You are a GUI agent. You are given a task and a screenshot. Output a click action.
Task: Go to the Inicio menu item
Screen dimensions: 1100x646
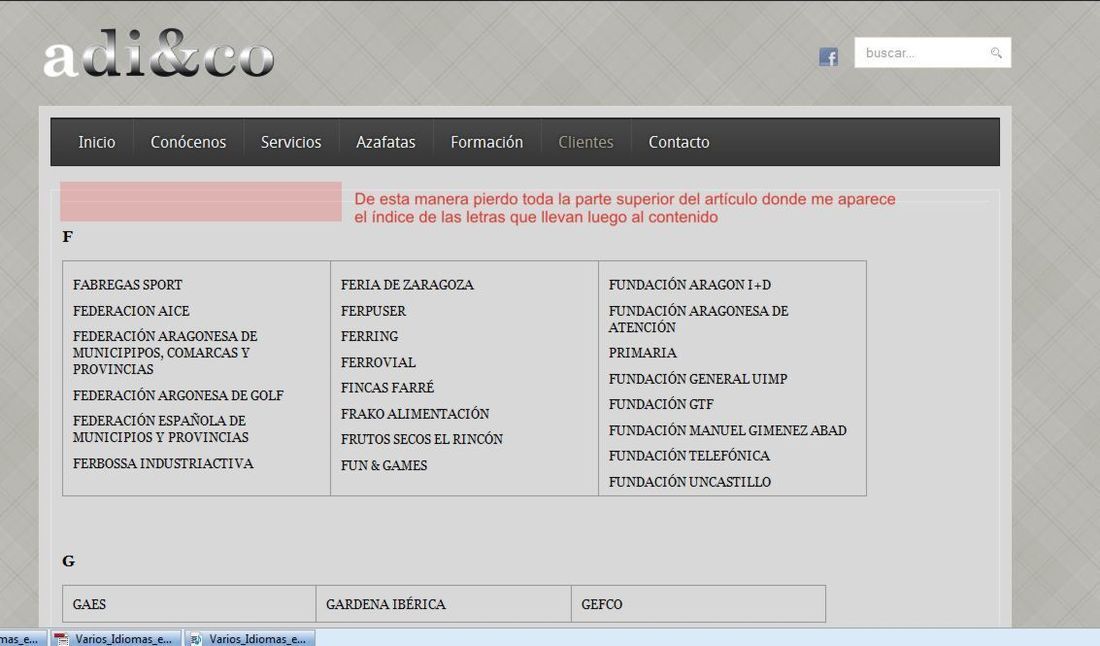[97, 142]
